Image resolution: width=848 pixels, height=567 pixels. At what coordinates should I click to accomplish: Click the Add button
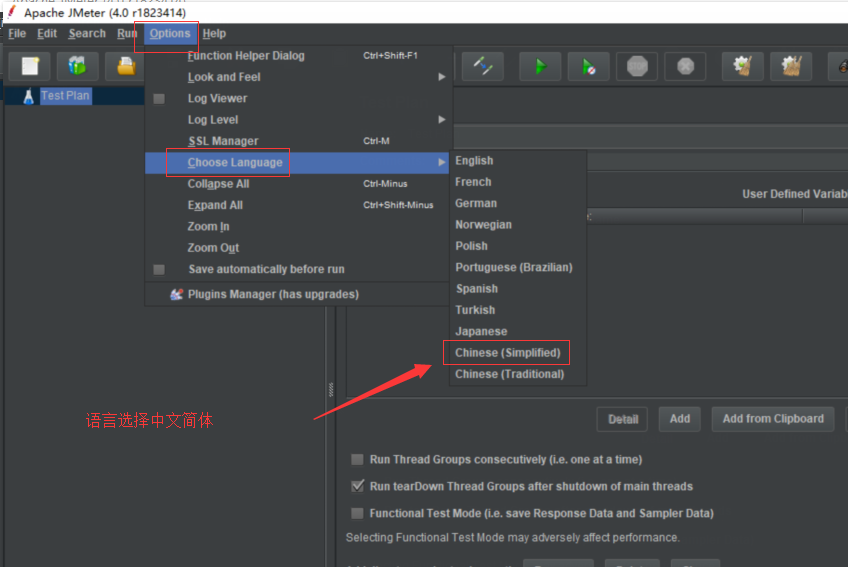pyautogui.click(x=680, y=419)
